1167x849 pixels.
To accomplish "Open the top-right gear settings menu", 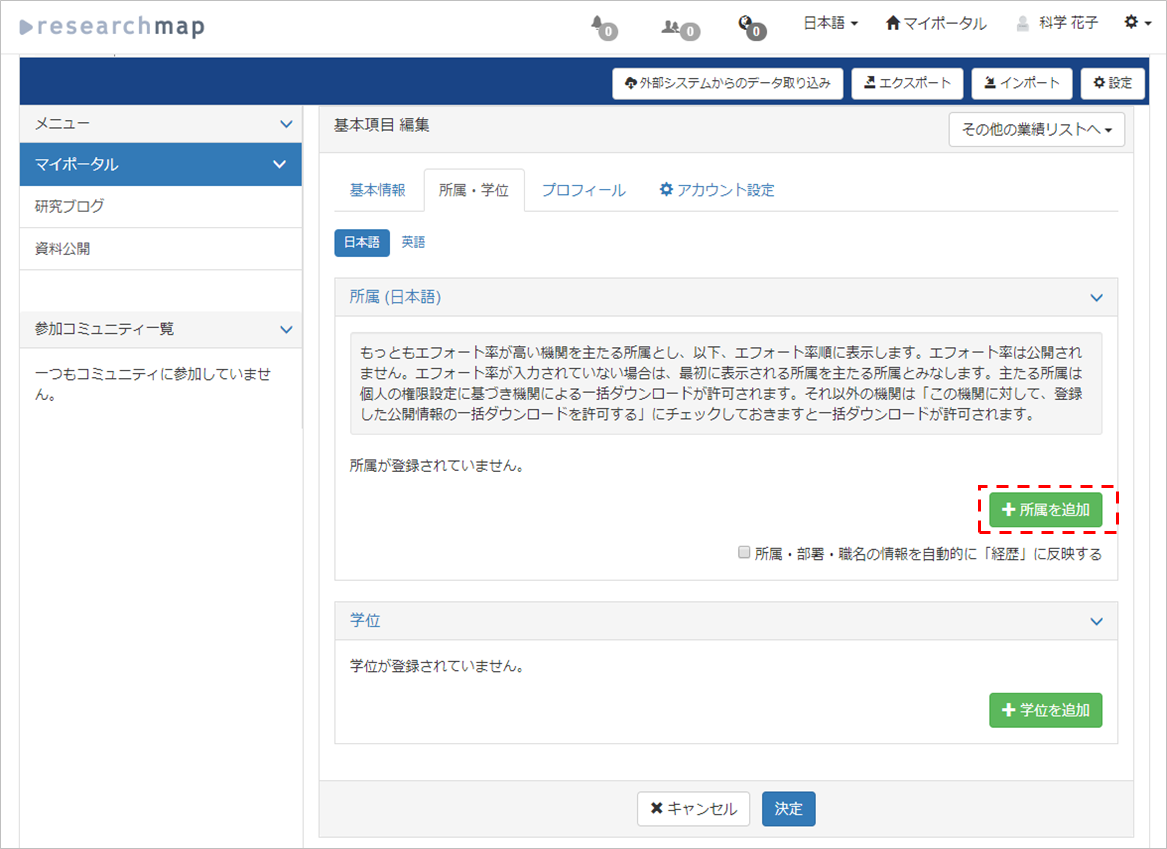I will (1137, 23).
